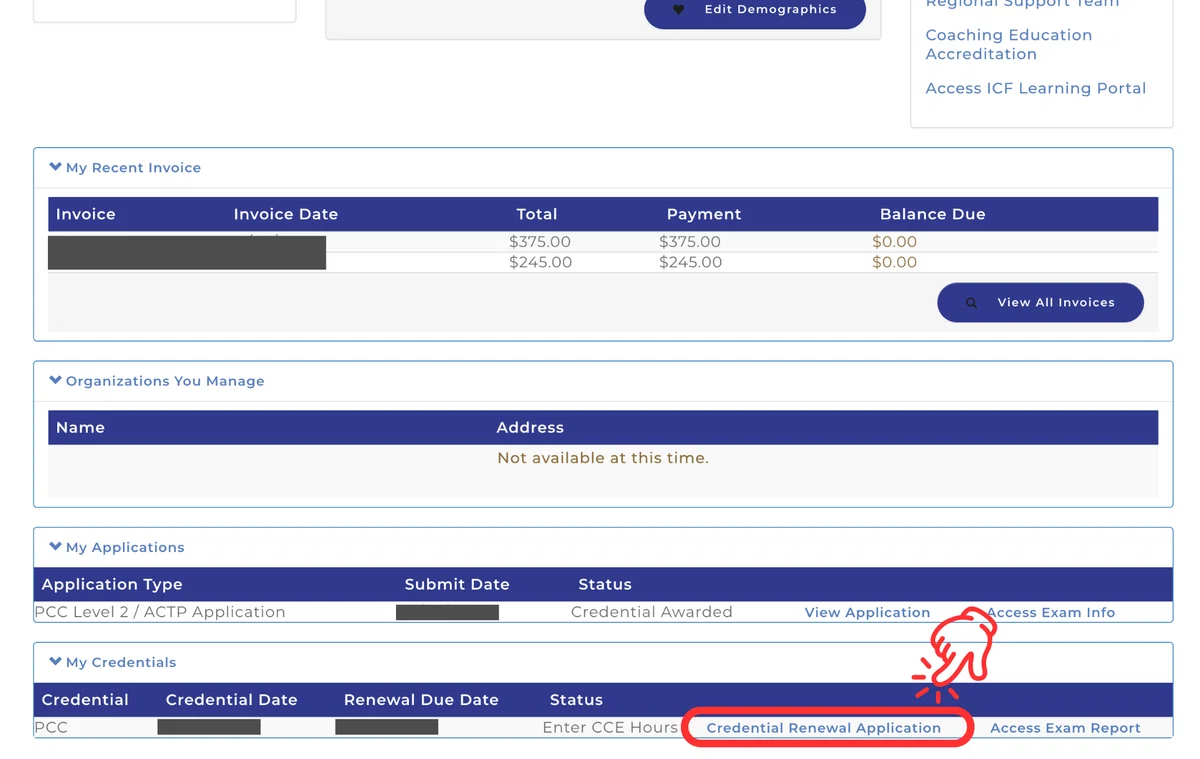Click the Submit Date column header
Viewport: 1200px width, 759px height.
click(x=457, y=584)
